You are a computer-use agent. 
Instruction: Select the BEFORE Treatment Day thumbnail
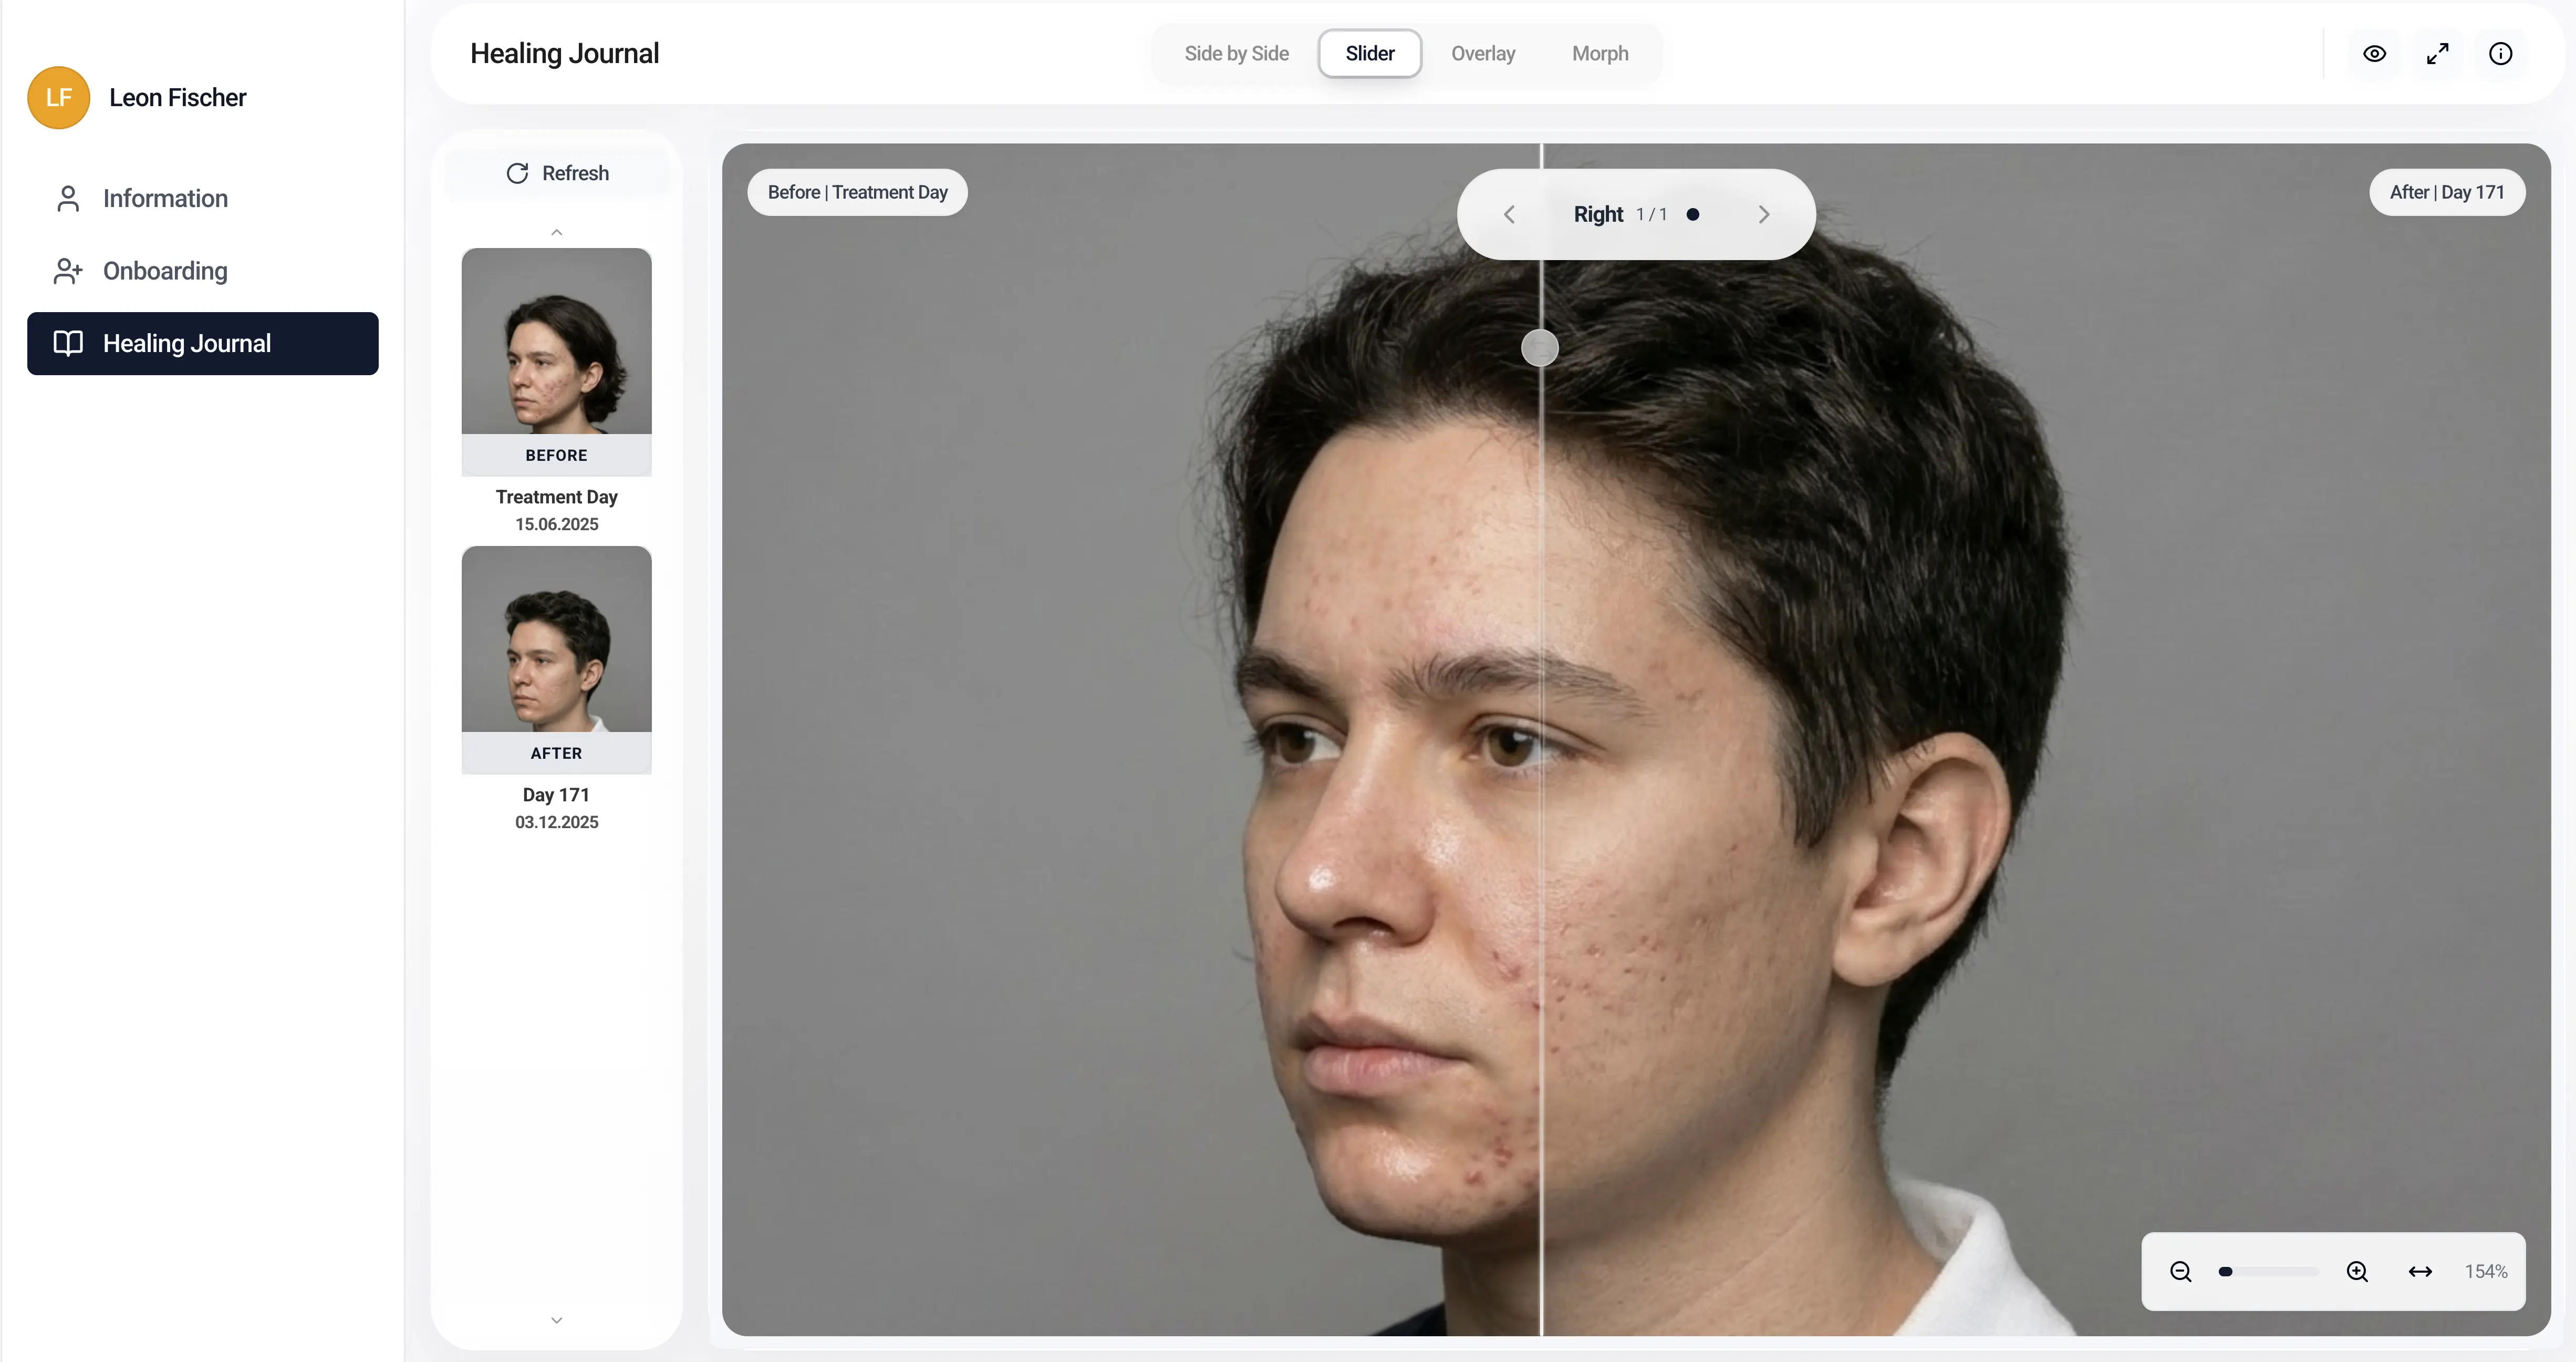pos(556,342)
